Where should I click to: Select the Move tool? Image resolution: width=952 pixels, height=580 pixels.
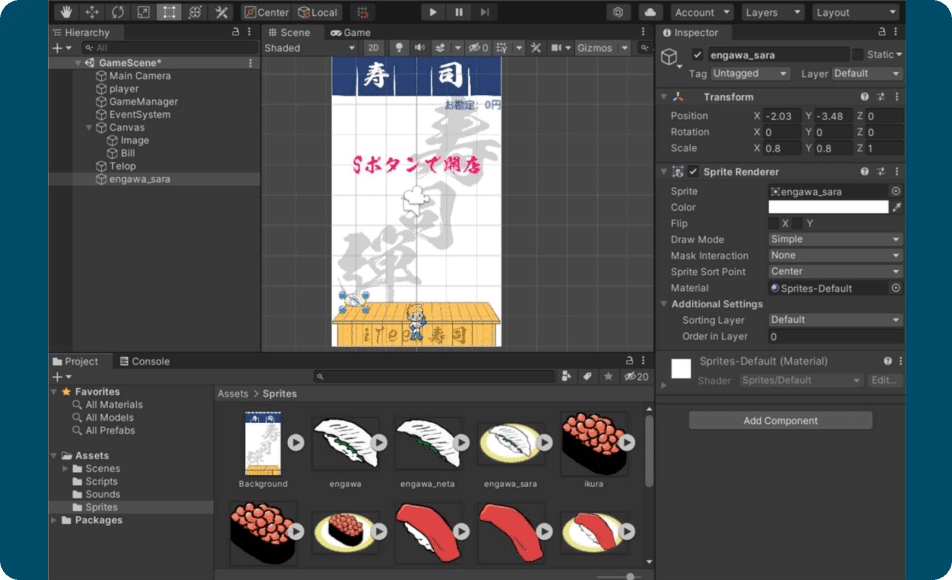[x=93, y=12]
